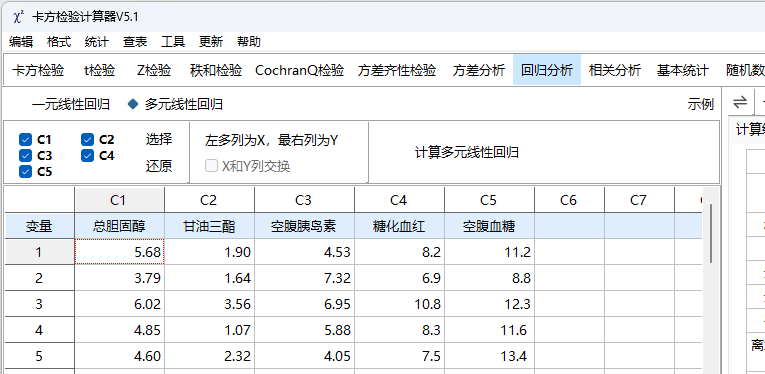This screenshot has height=374, width=765.
Task: Click the 变量 row header
Action: coord(40,226)
